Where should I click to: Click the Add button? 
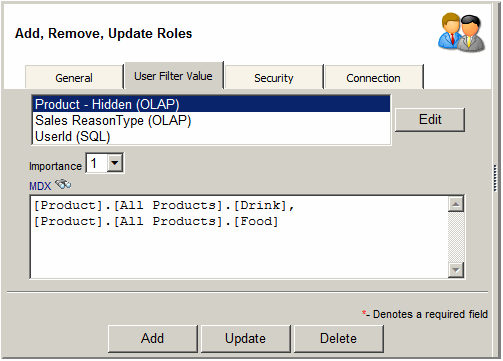153,338
